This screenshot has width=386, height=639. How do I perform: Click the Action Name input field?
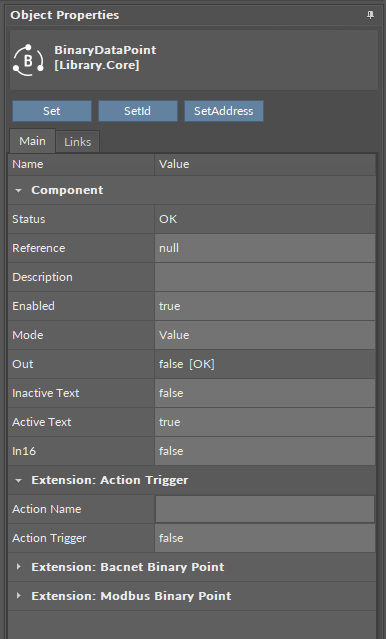[x=265, y=509]
